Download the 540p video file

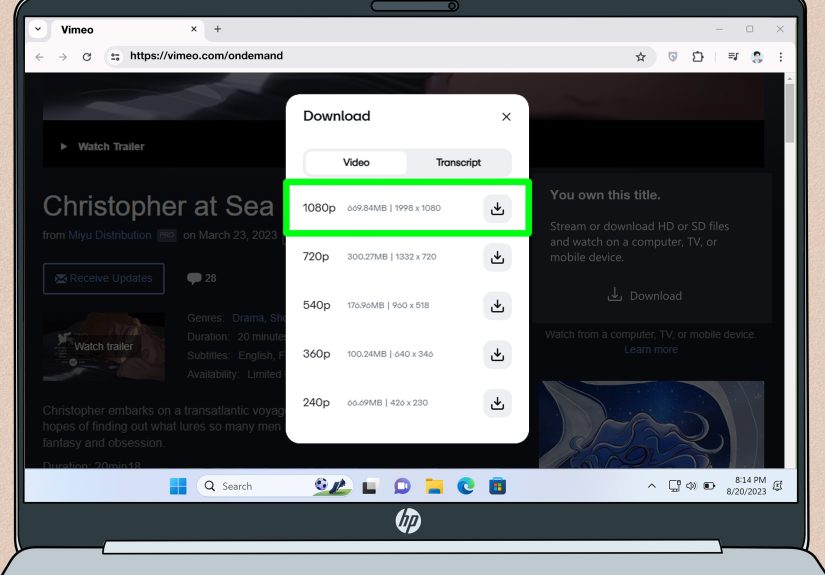(x=497, y=306)
